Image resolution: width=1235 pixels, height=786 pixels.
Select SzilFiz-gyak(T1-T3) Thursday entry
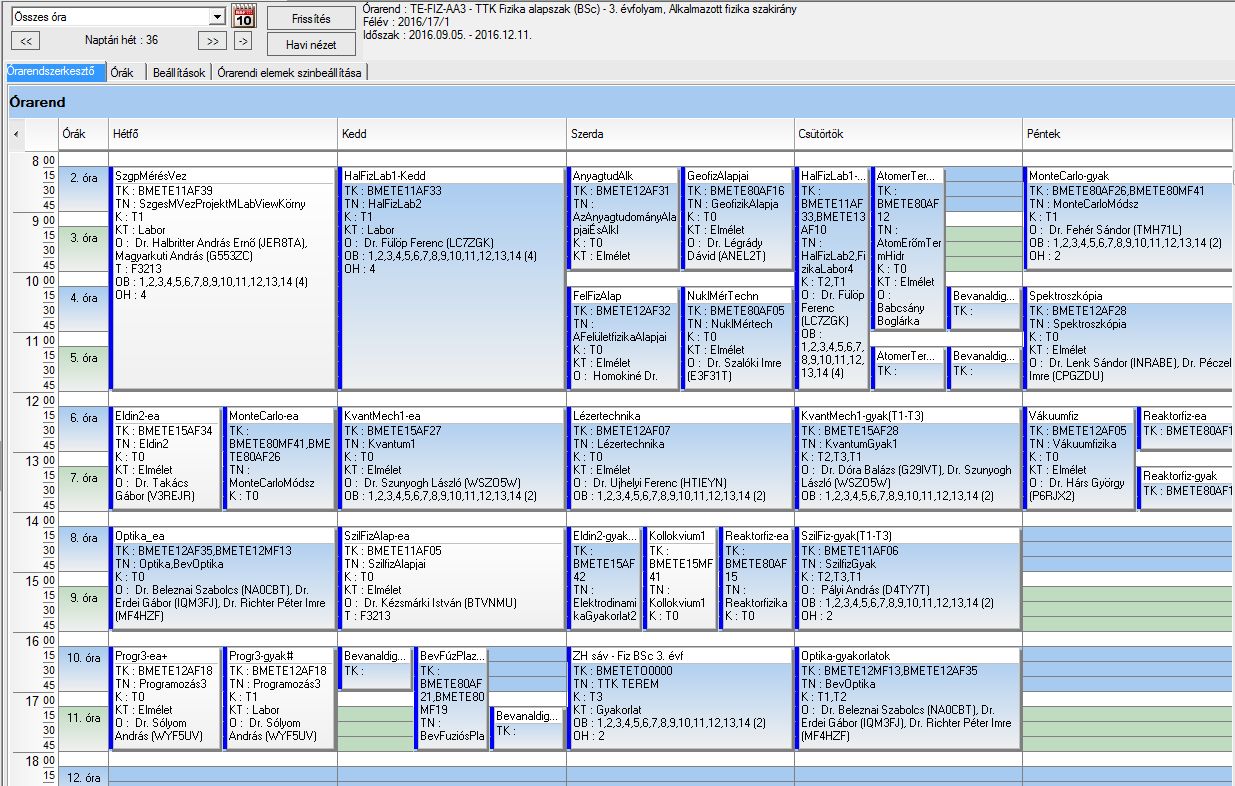(908, 579)
